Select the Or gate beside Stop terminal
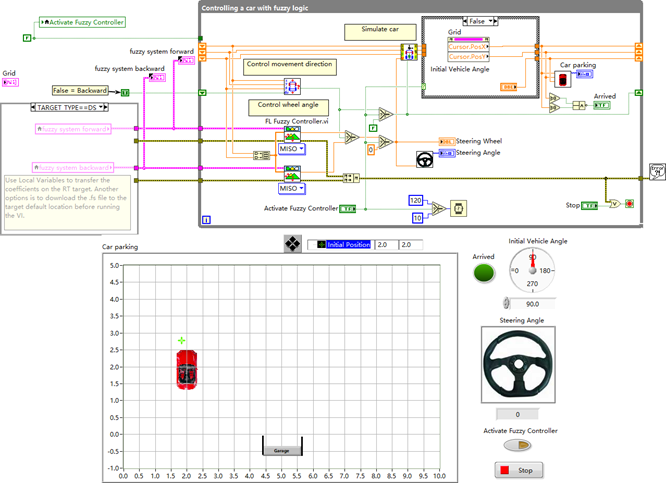 pyautogui.click(x=614, y=204)
